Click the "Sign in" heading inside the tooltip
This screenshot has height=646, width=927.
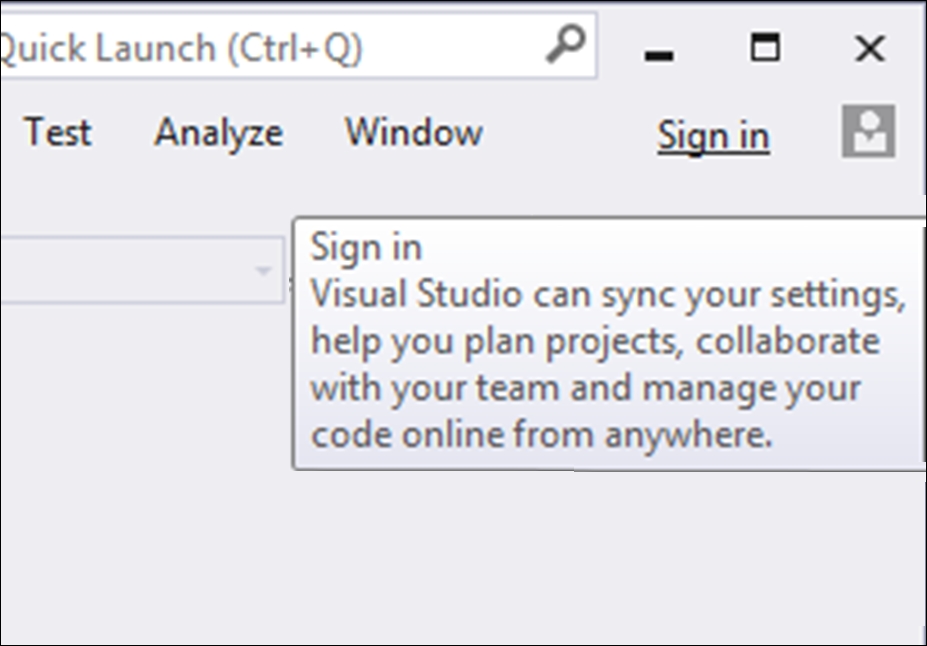click(366, 248)
